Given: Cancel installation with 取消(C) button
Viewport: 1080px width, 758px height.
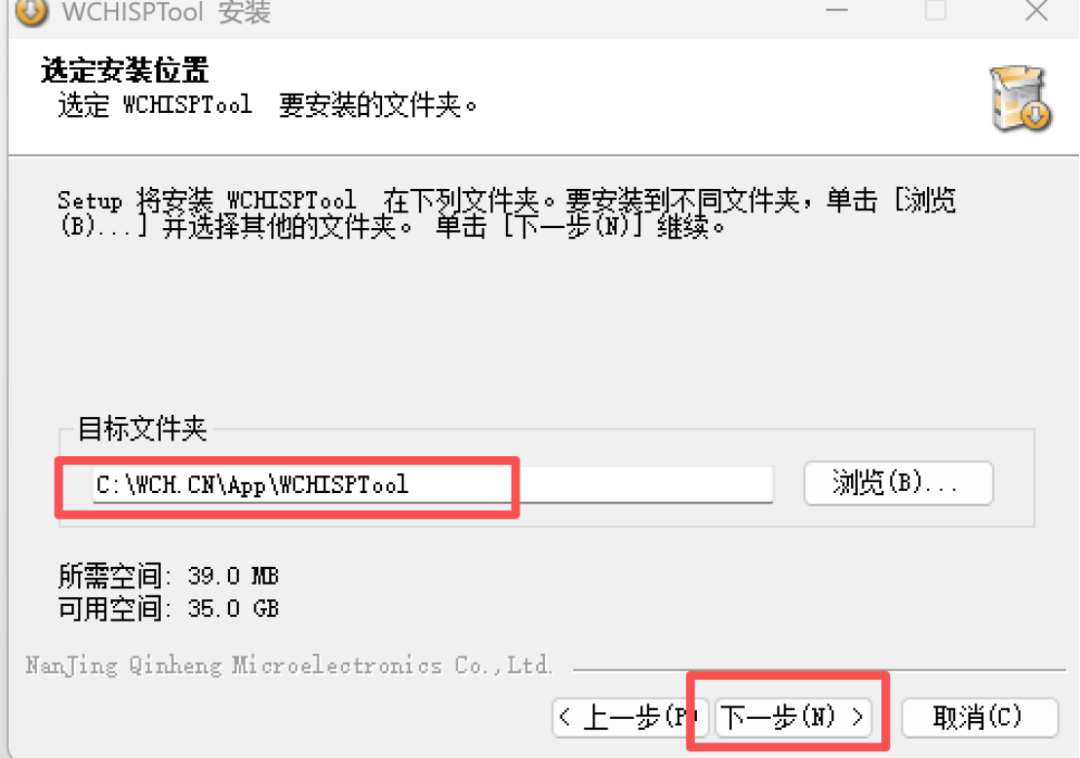Looking at the screenshot, I should (979, 717).
